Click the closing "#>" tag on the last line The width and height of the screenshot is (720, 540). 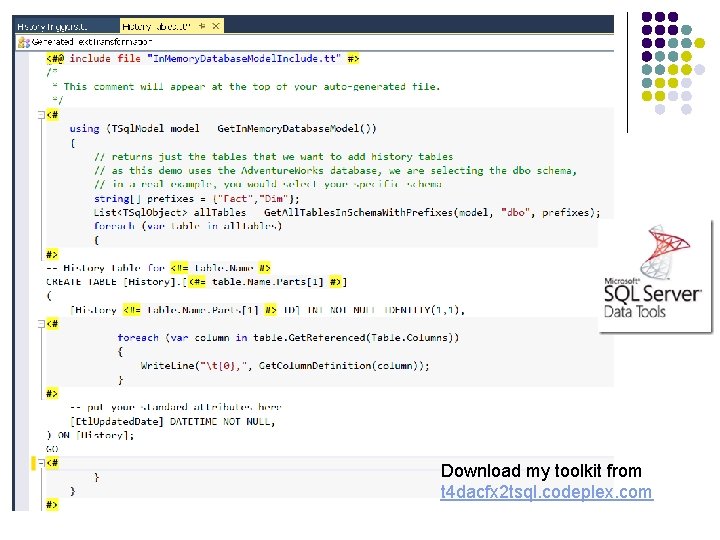click(x=52, y=505)
